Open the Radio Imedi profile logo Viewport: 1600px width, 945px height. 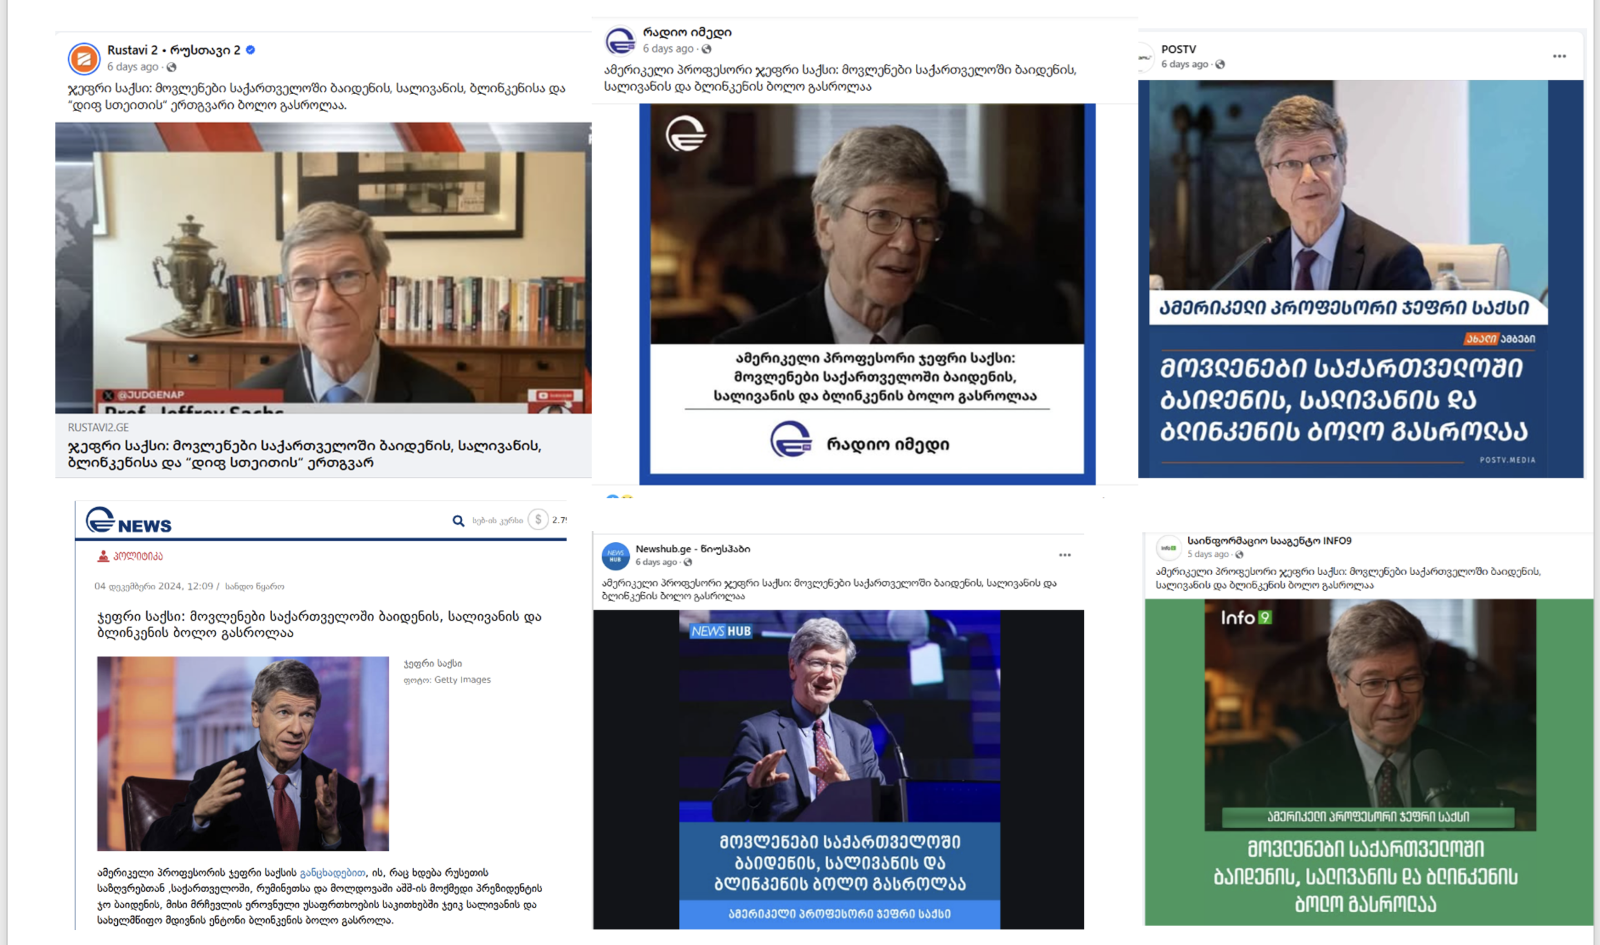click(620, 40)
